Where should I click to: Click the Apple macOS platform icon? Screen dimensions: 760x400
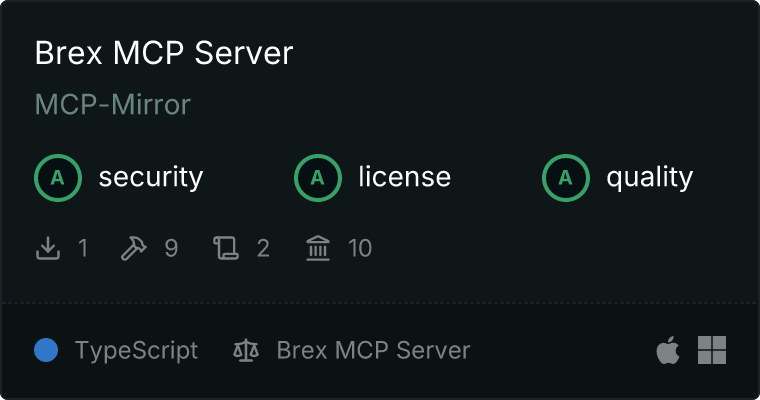[668, 350]
